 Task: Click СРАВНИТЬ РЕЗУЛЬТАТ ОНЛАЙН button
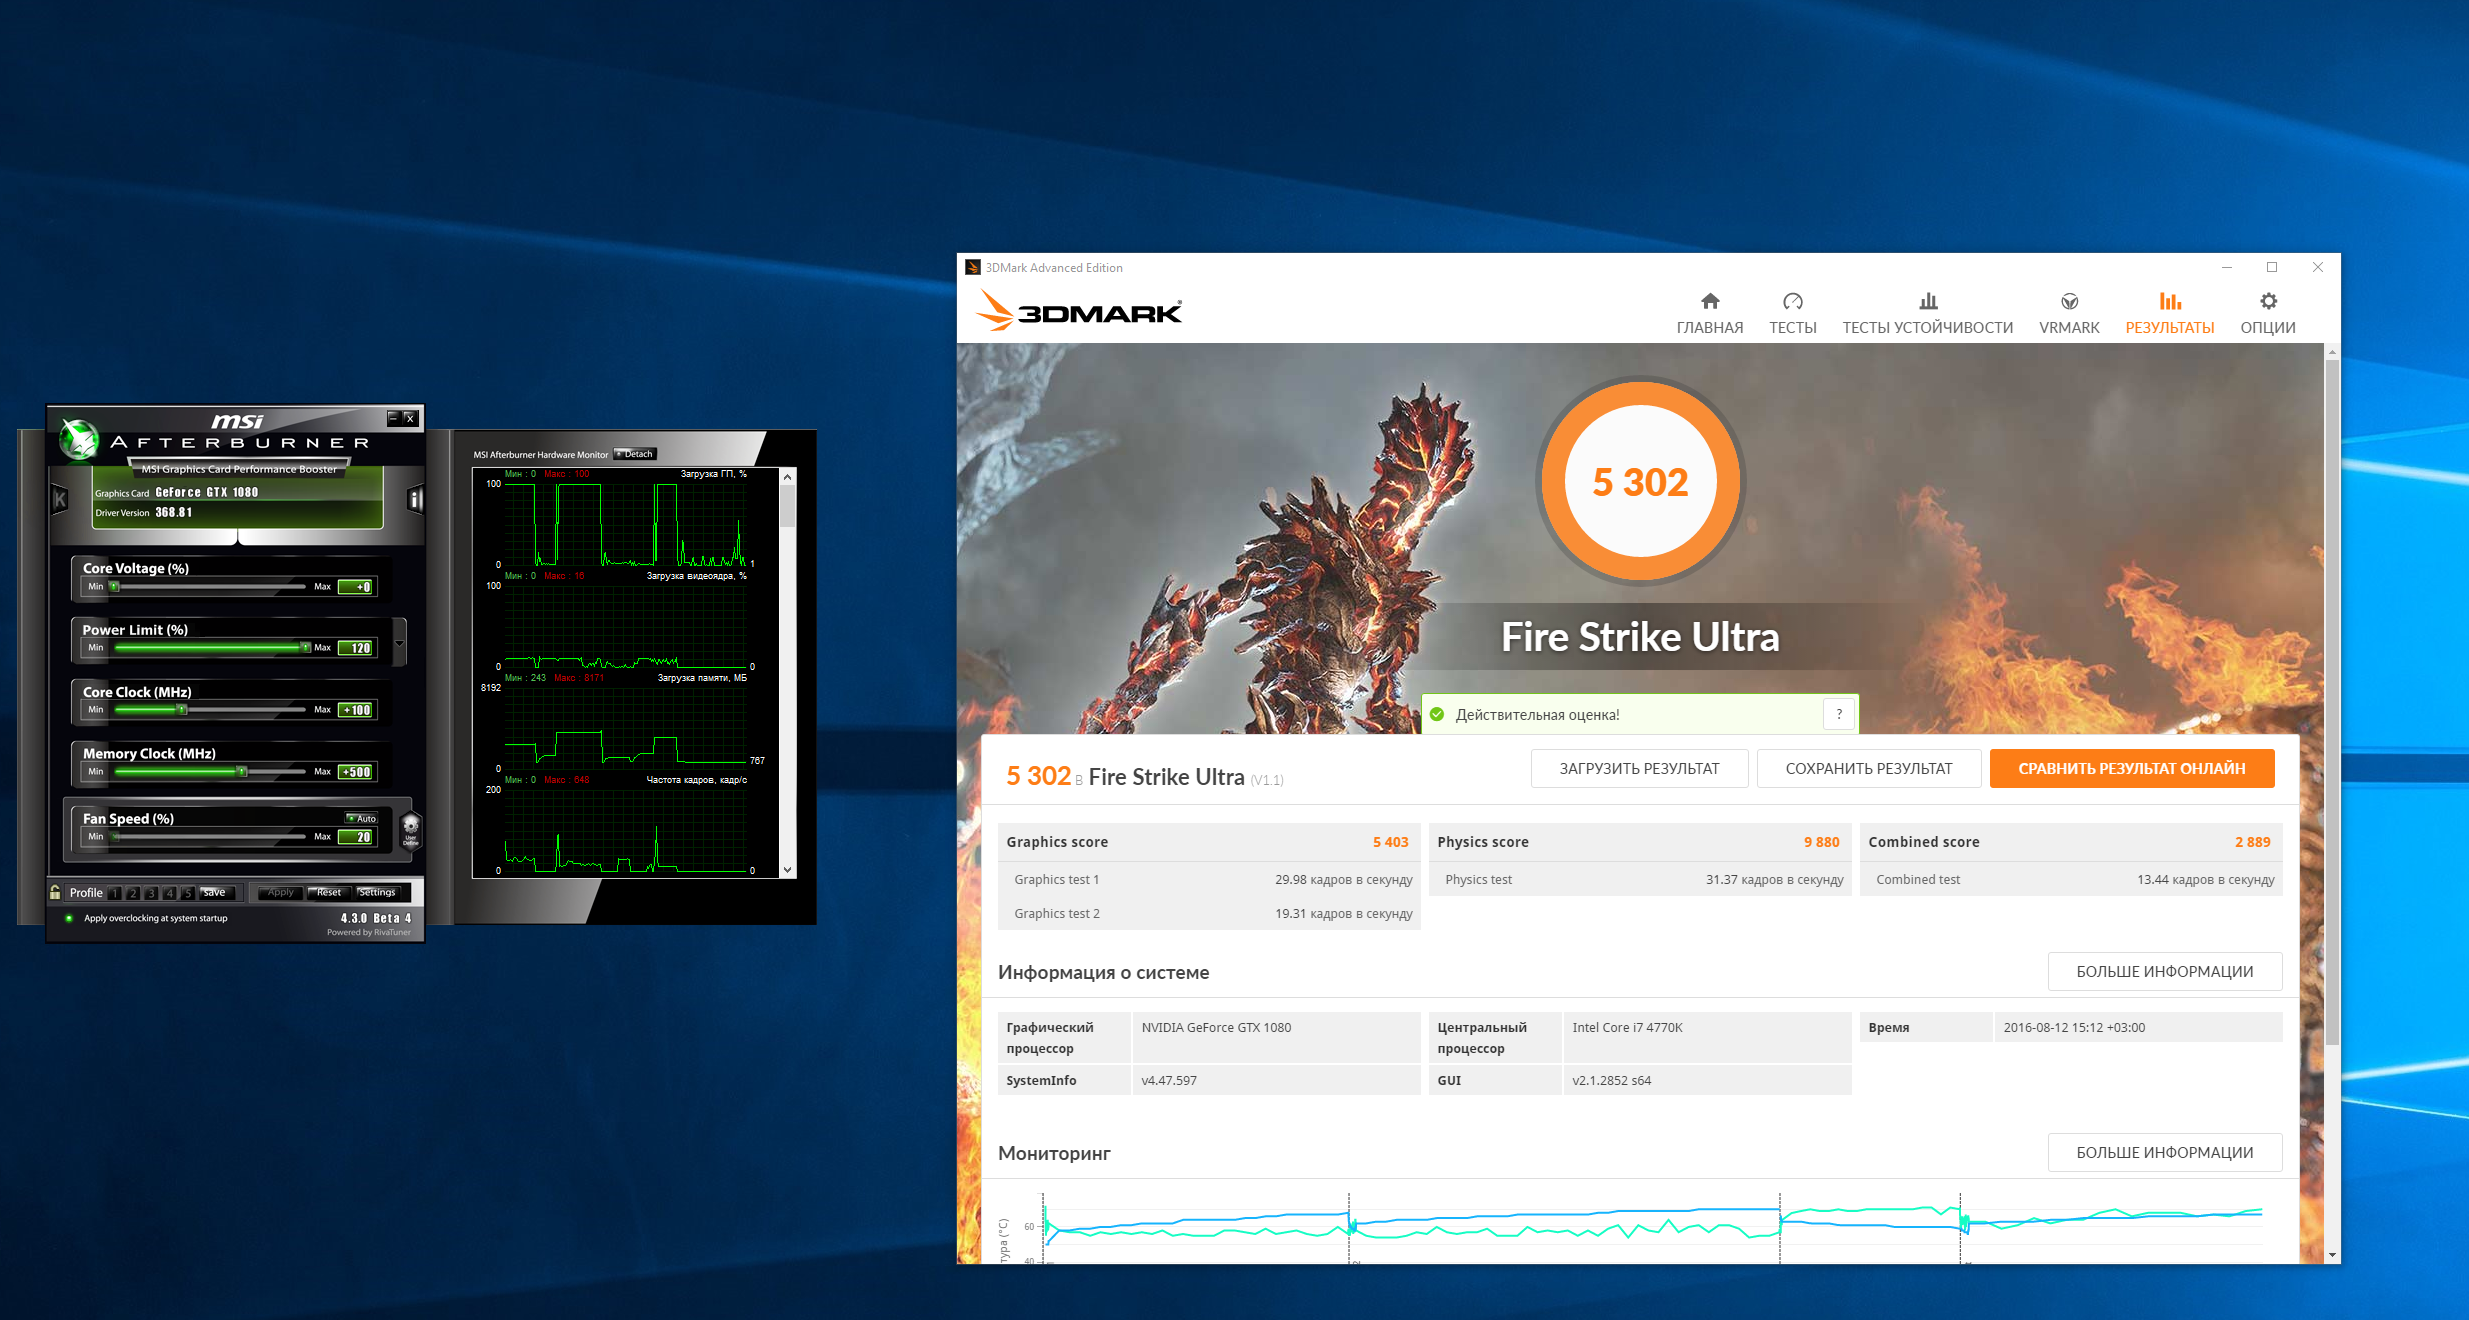(2131, 768)
